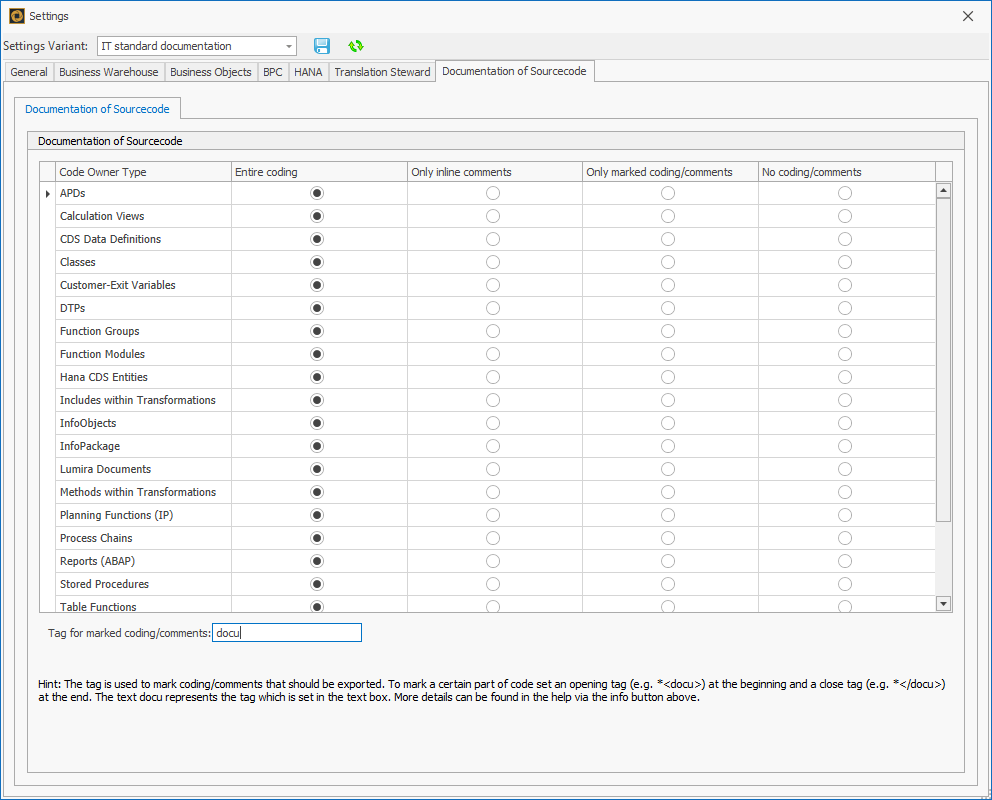The height and width of the screenshot is (800, 992).
Task: Enable 'Only inline comments' for InfoObjects
Action: pos(492,423)
